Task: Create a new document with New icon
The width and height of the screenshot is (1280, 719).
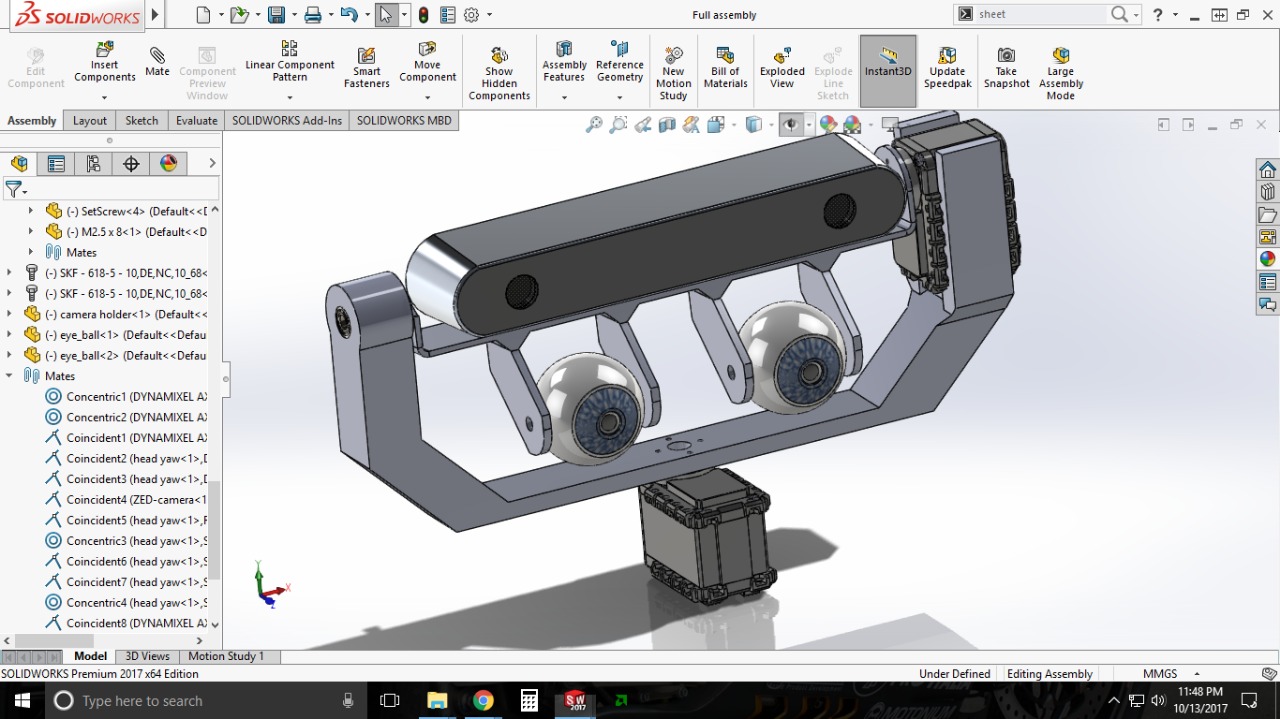Action: (204, 15)
